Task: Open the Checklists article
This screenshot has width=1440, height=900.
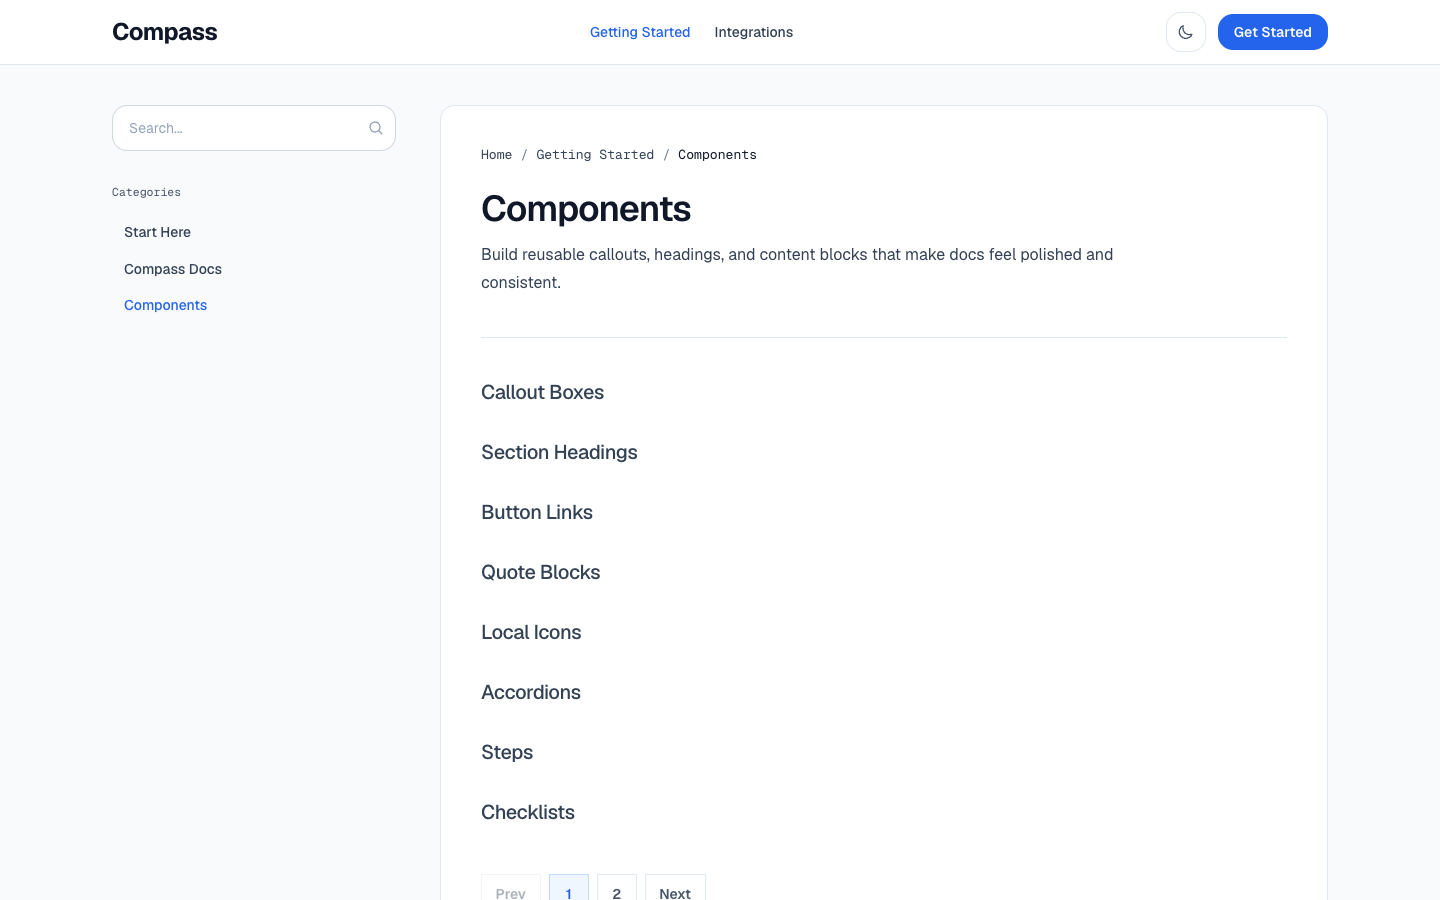Action: click(528, 812)
